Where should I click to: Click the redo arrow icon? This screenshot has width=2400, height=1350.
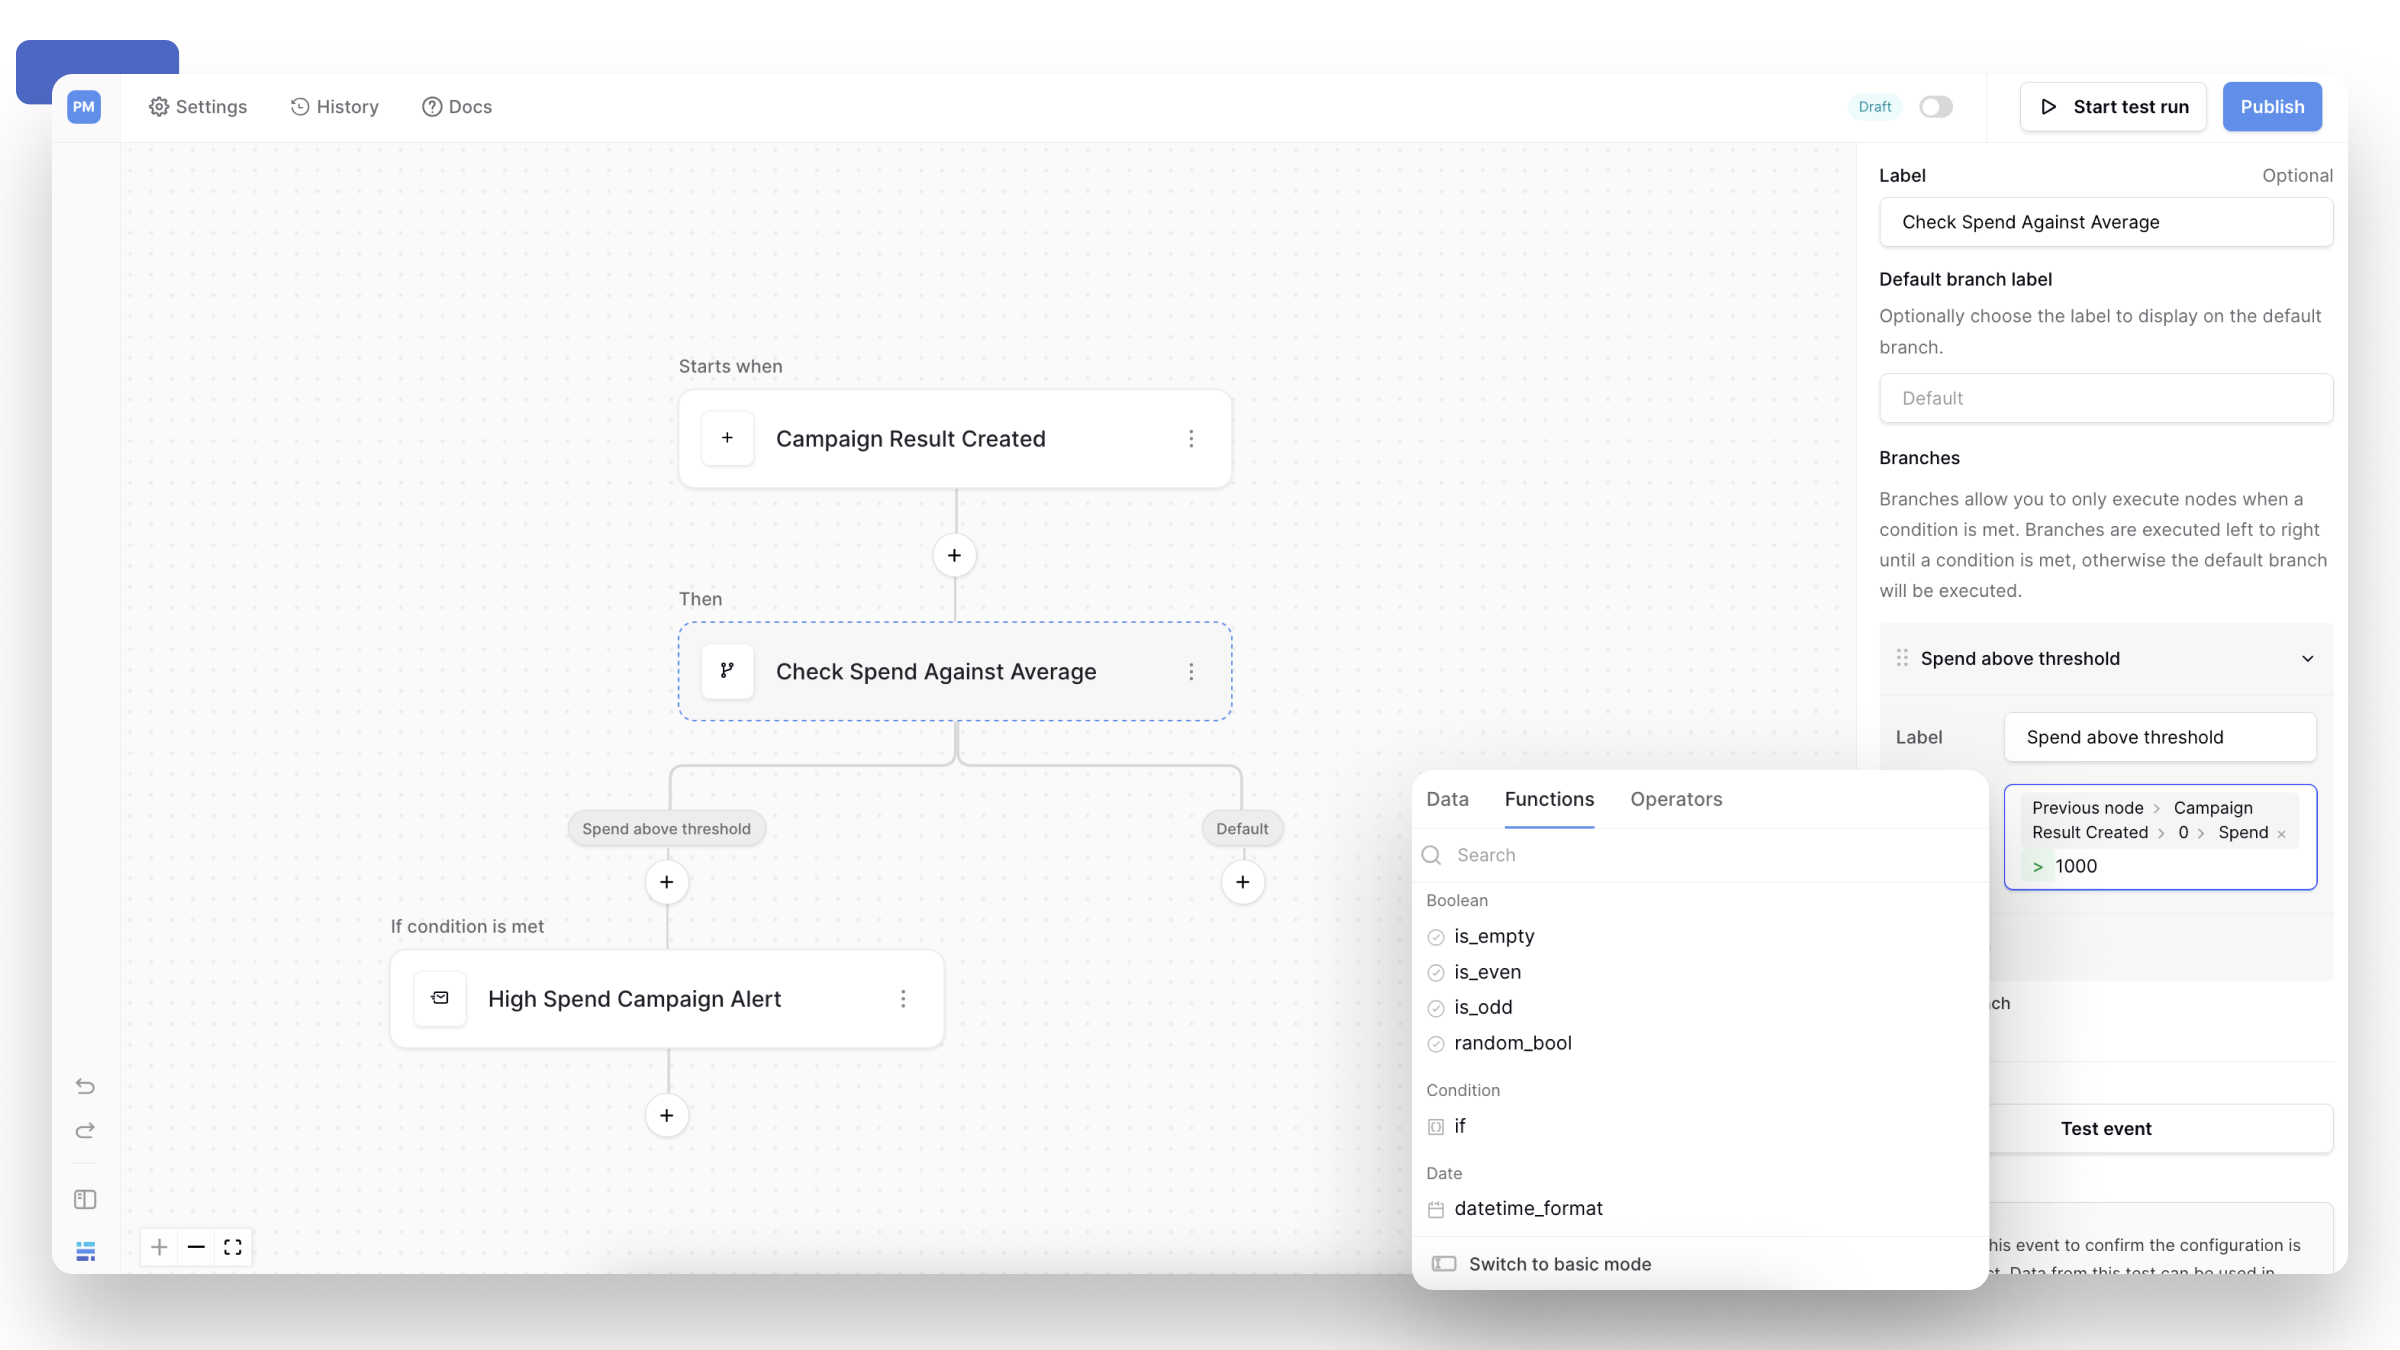tap(85, 1131)
